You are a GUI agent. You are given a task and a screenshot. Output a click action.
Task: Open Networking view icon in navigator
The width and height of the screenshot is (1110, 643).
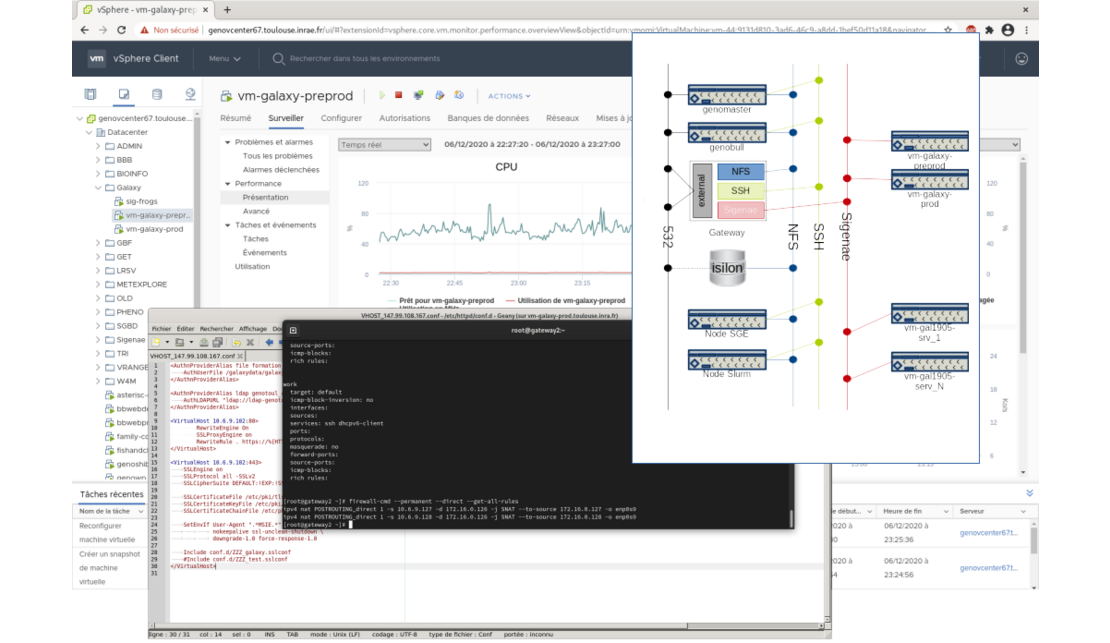[x=190, y=93]
